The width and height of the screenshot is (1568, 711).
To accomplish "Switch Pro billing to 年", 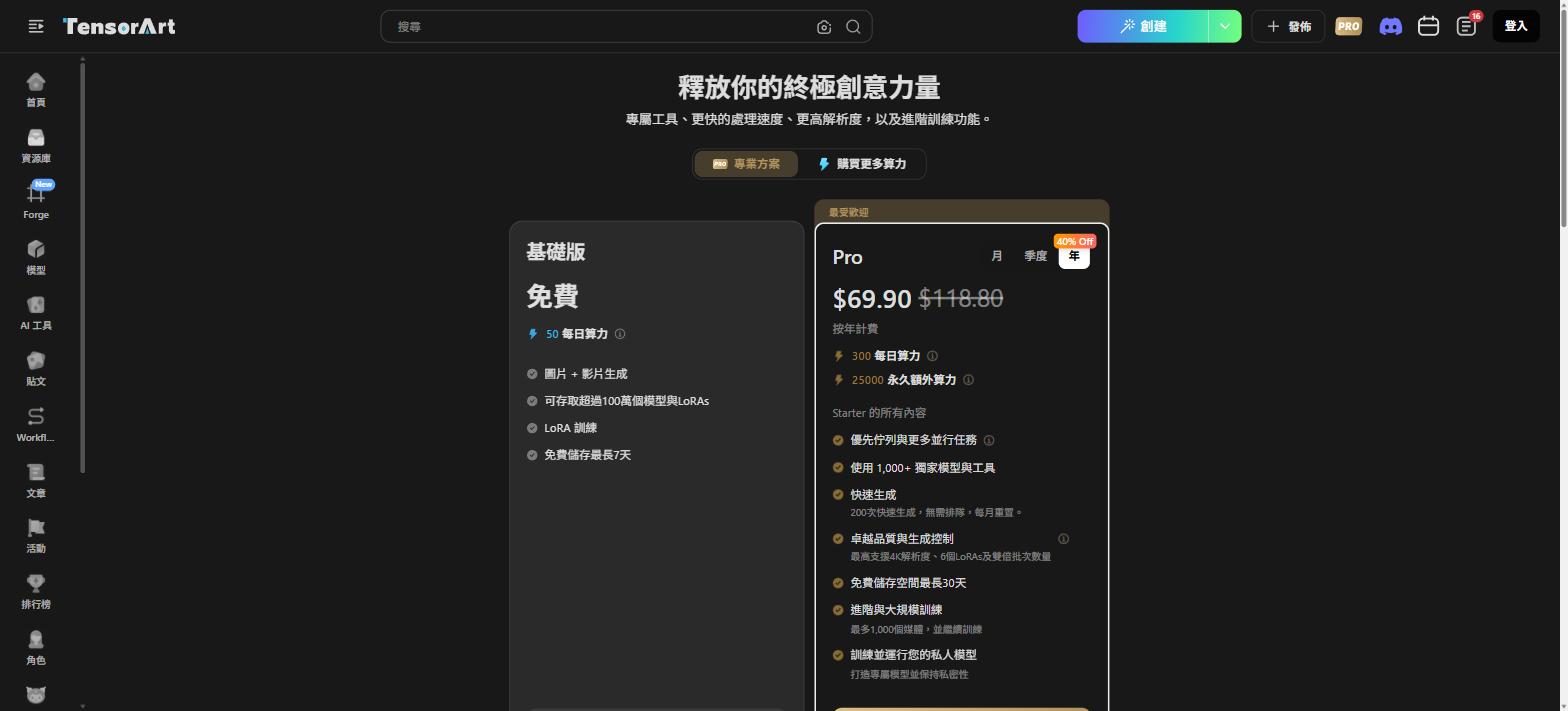I will click(1074, 256).
